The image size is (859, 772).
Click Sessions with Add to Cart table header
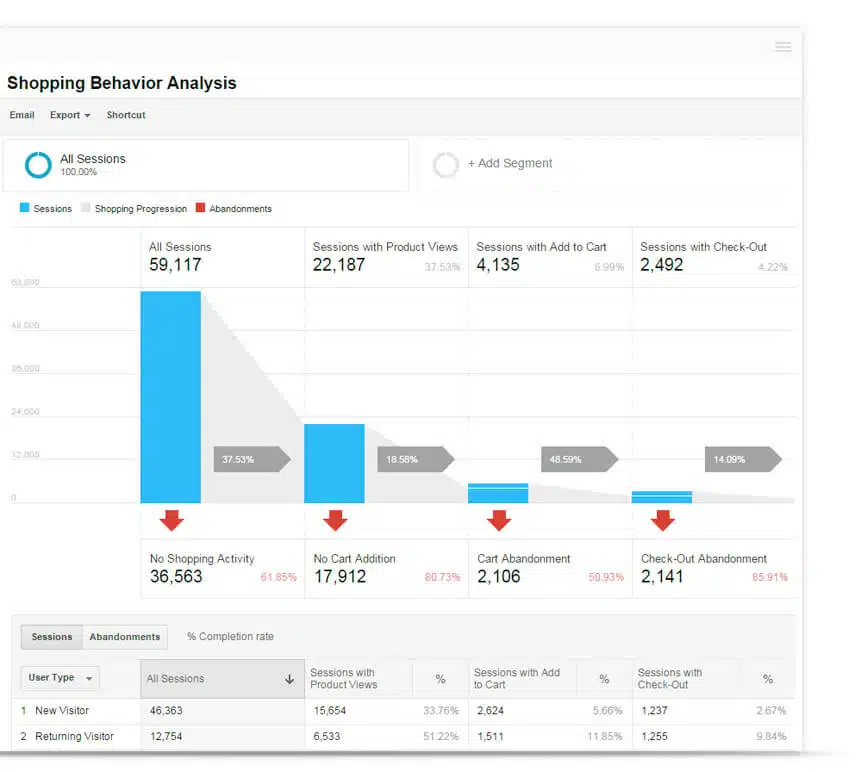click(x=517, y=678)
